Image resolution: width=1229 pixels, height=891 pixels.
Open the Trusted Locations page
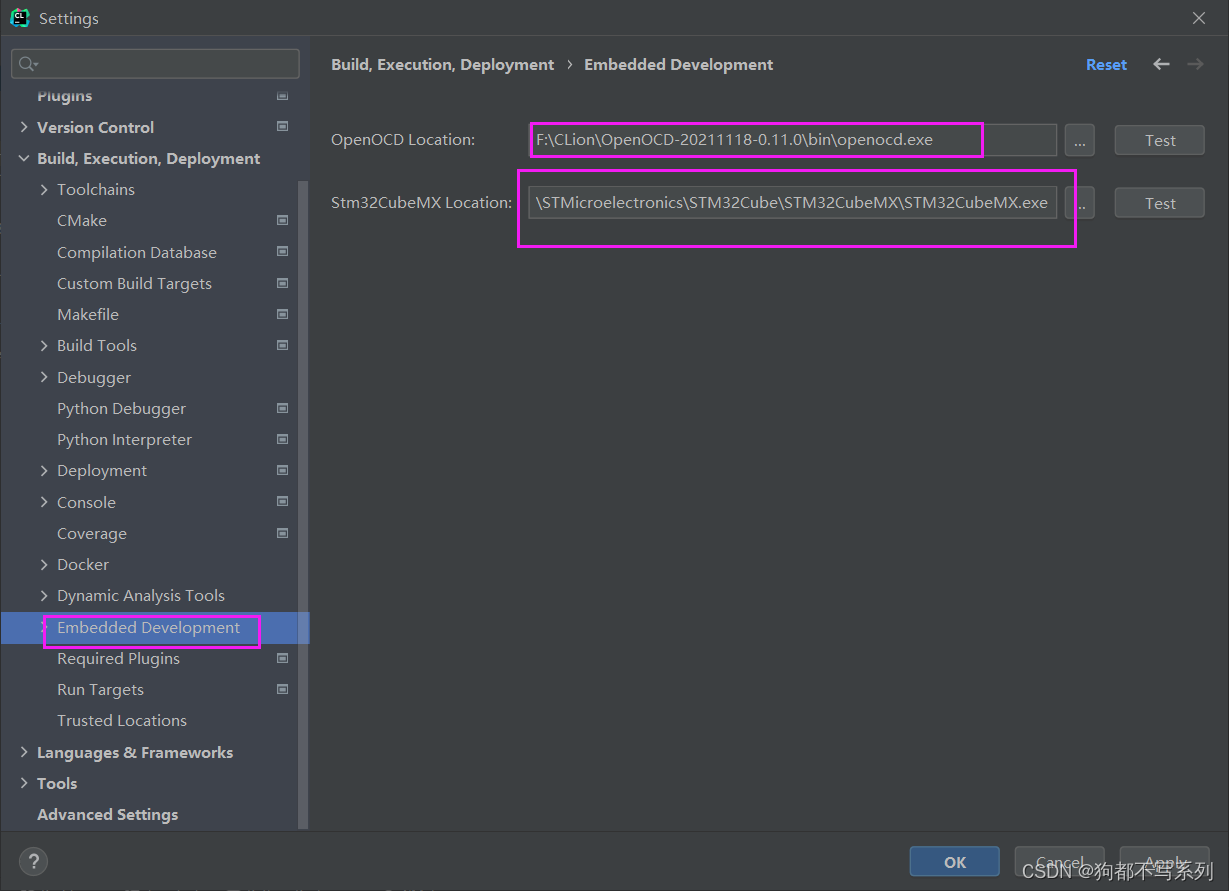click(122, 720)
